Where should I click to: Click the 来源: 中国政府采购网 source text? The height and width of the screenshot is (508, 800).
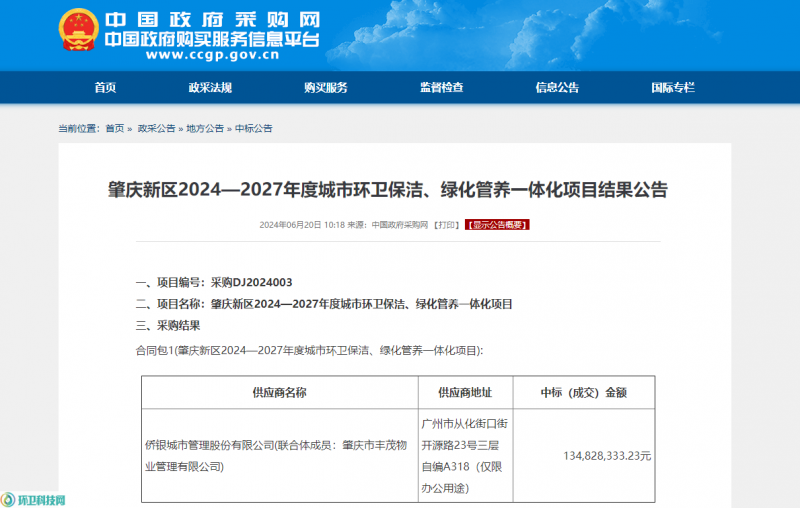(388, 225)
